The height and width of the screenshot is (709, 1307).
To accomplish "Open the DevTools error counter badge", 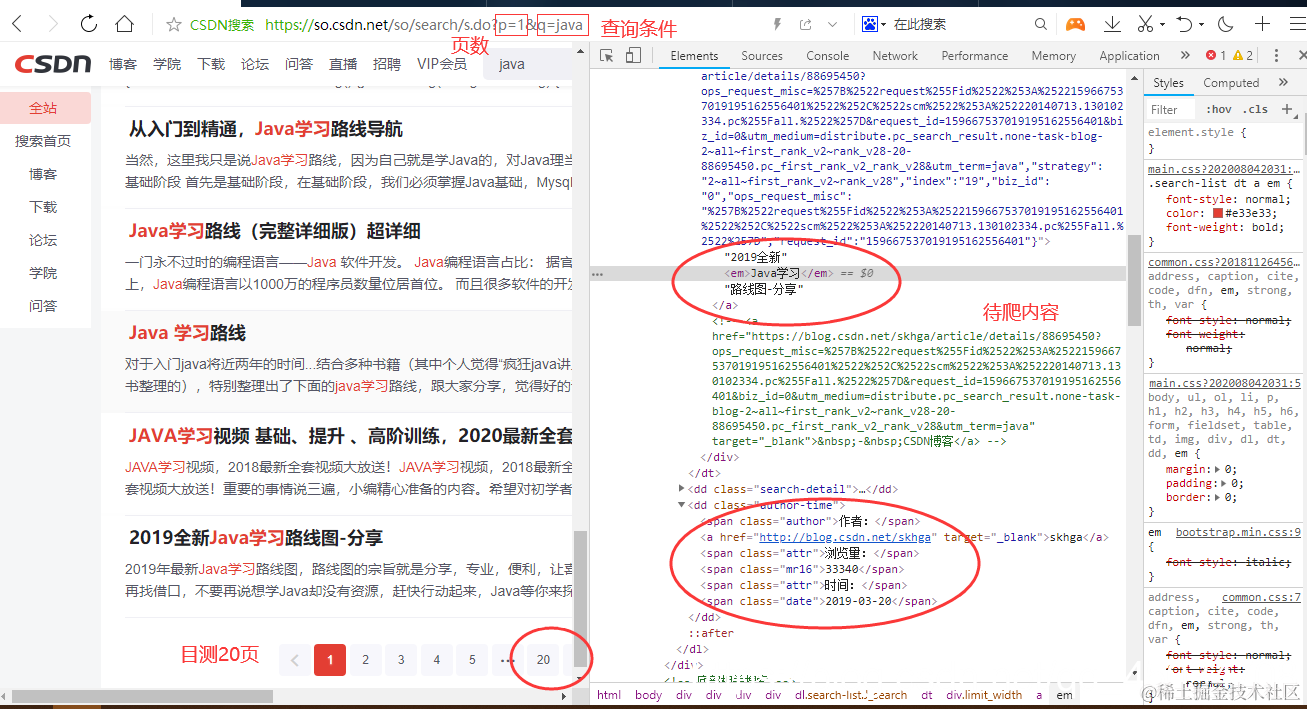I will (x=1212, y=56).
